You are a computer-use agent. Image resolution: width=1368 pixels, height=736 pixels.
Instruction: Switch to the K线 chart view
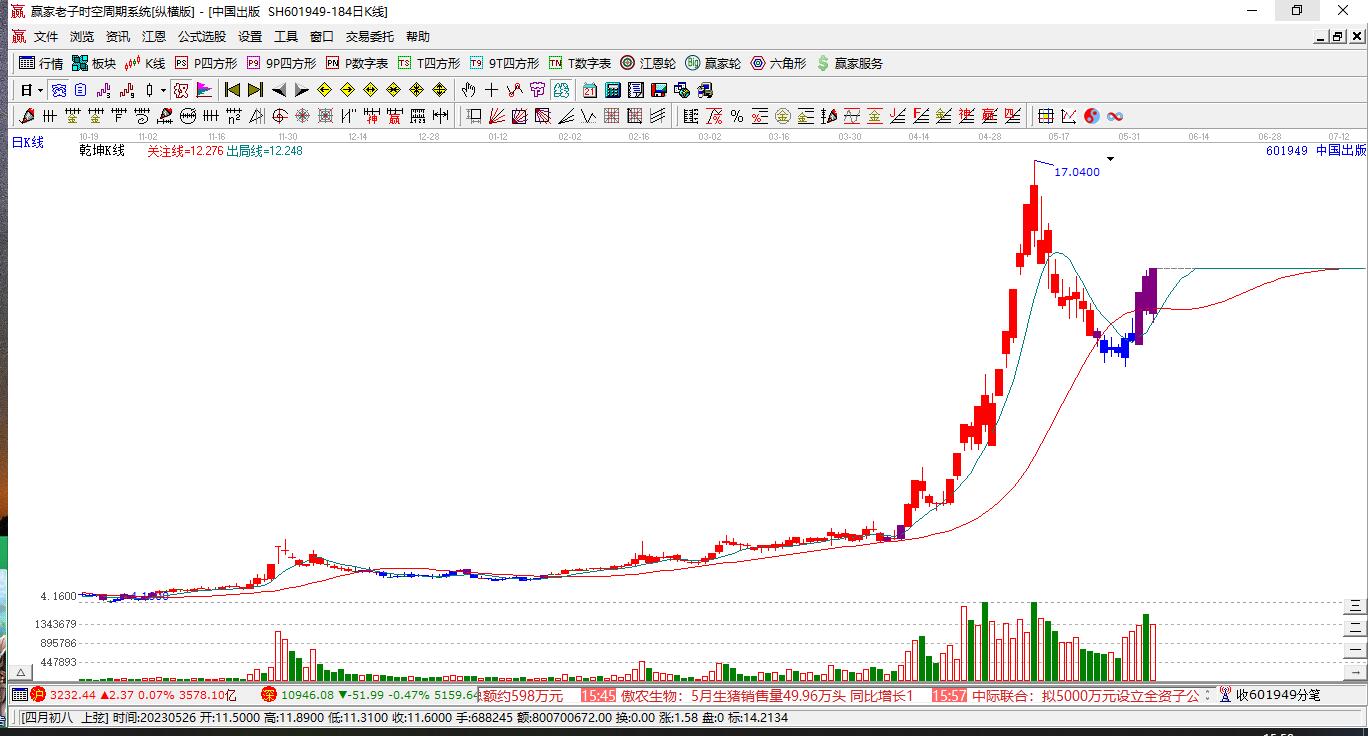pos(145,63)
